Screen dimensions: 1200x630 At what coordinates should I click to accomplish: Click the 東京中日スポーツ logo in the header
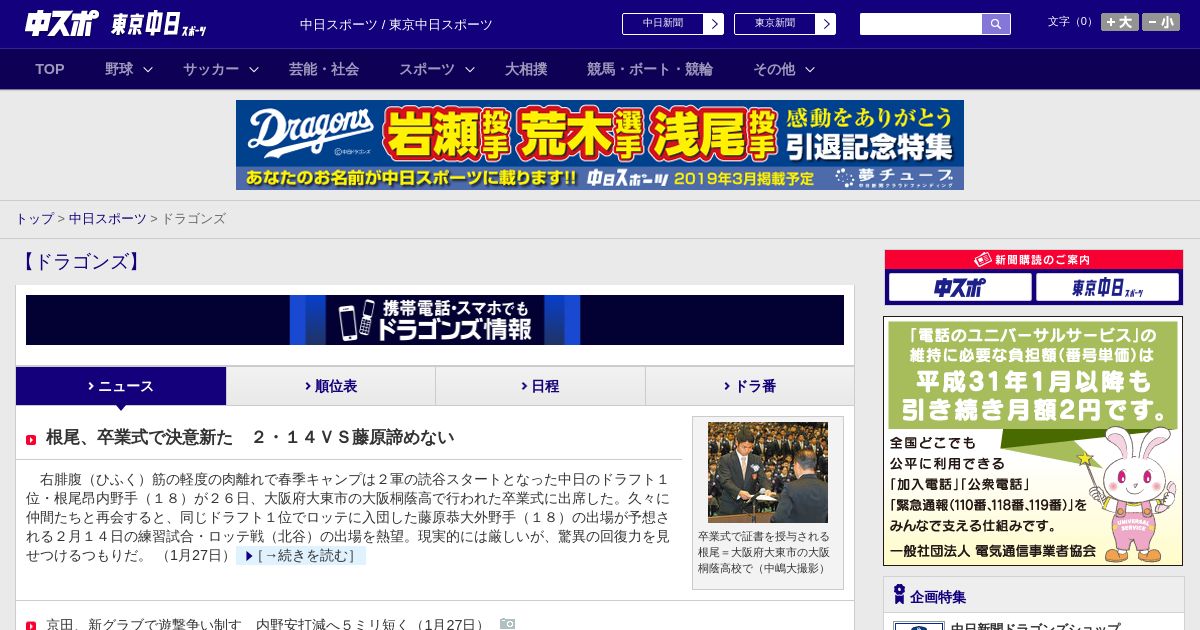pyautogui.click(x=159, y=24)
